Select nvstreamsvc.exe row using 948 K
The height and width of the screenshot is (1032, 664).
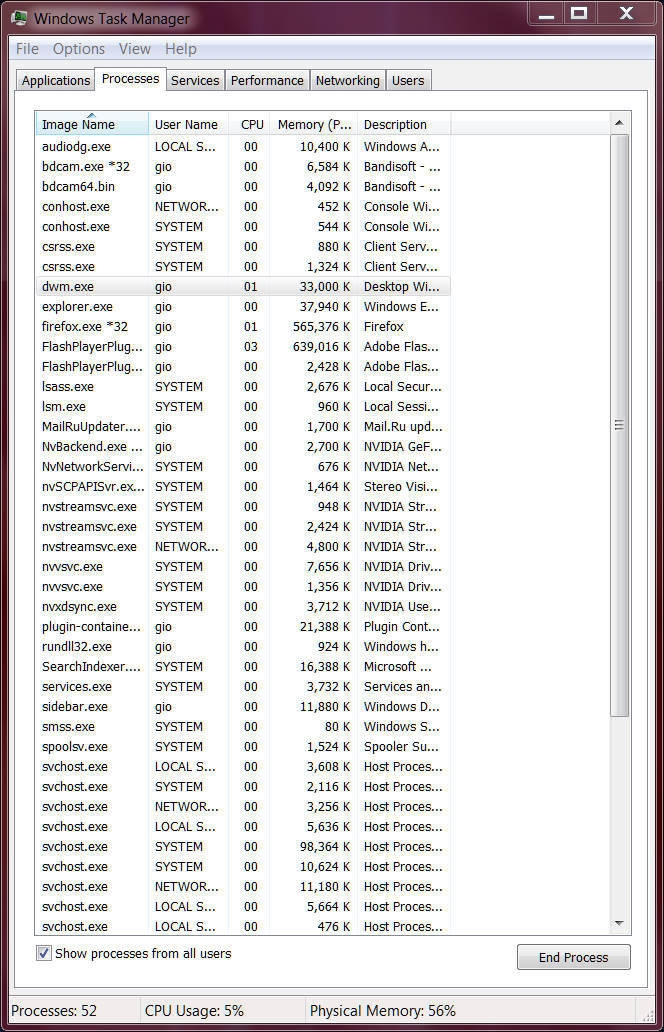(x=243, y=507)
